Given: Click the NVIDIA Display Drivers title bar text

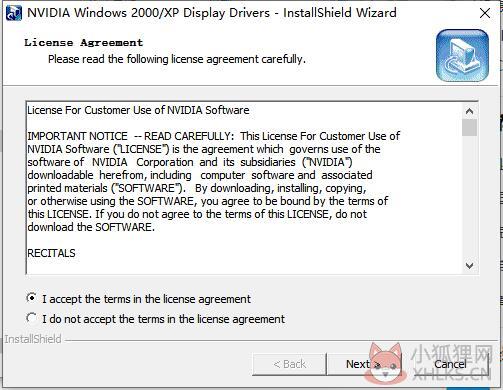Looking at the screenshot, I should (x=212, y=13).
